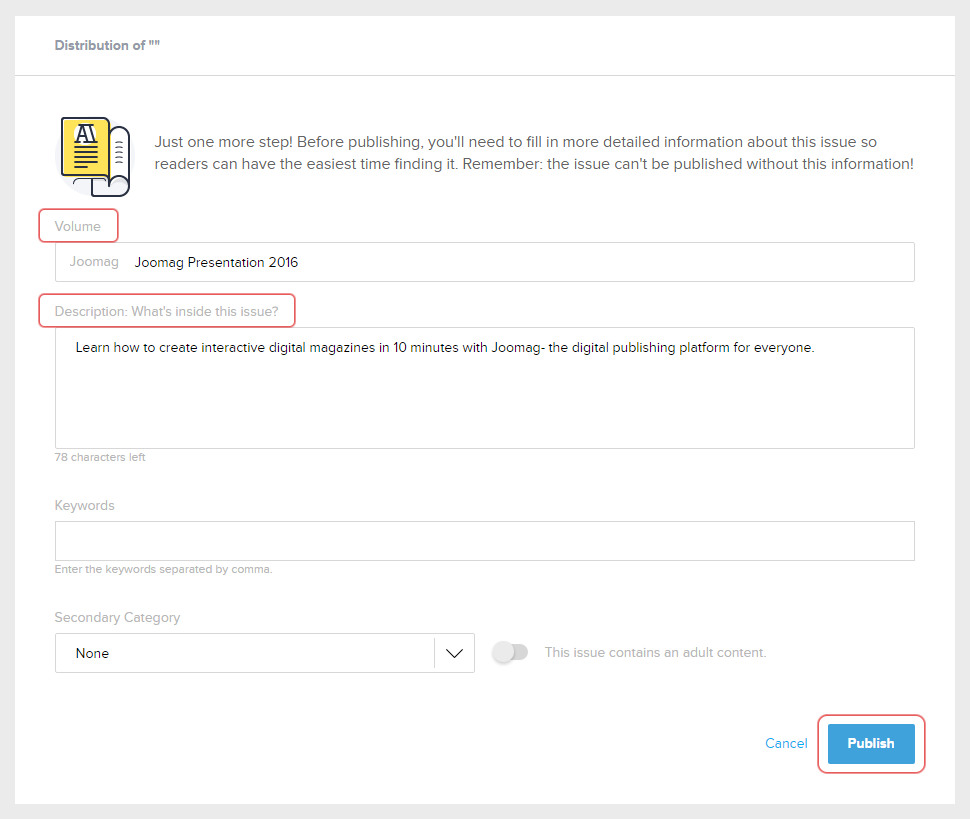Click the Keywords field label

pyautogui.click(x=85, y=505)
